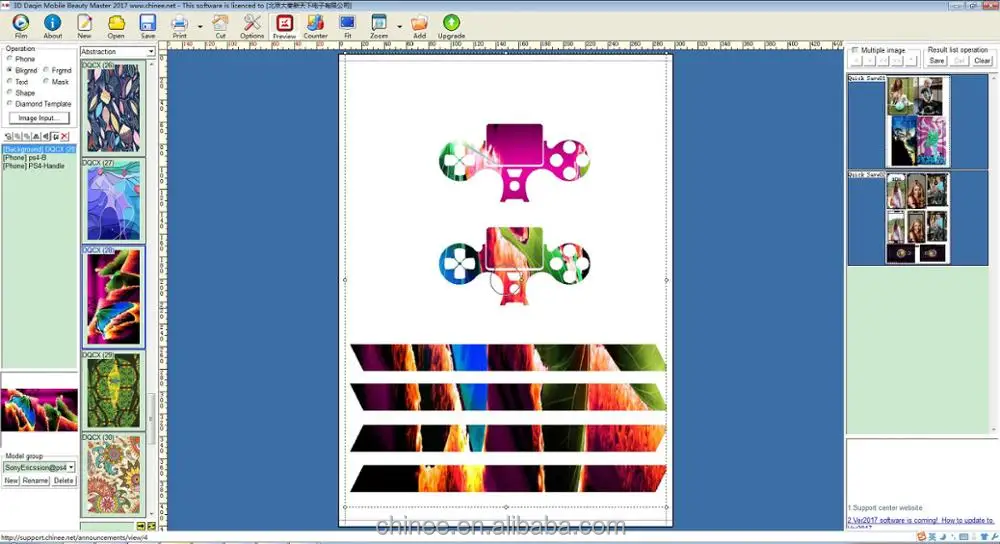Click the Cut toolbar icon
The height and width of the screenshot is (544, 1000).
point(220,26)
